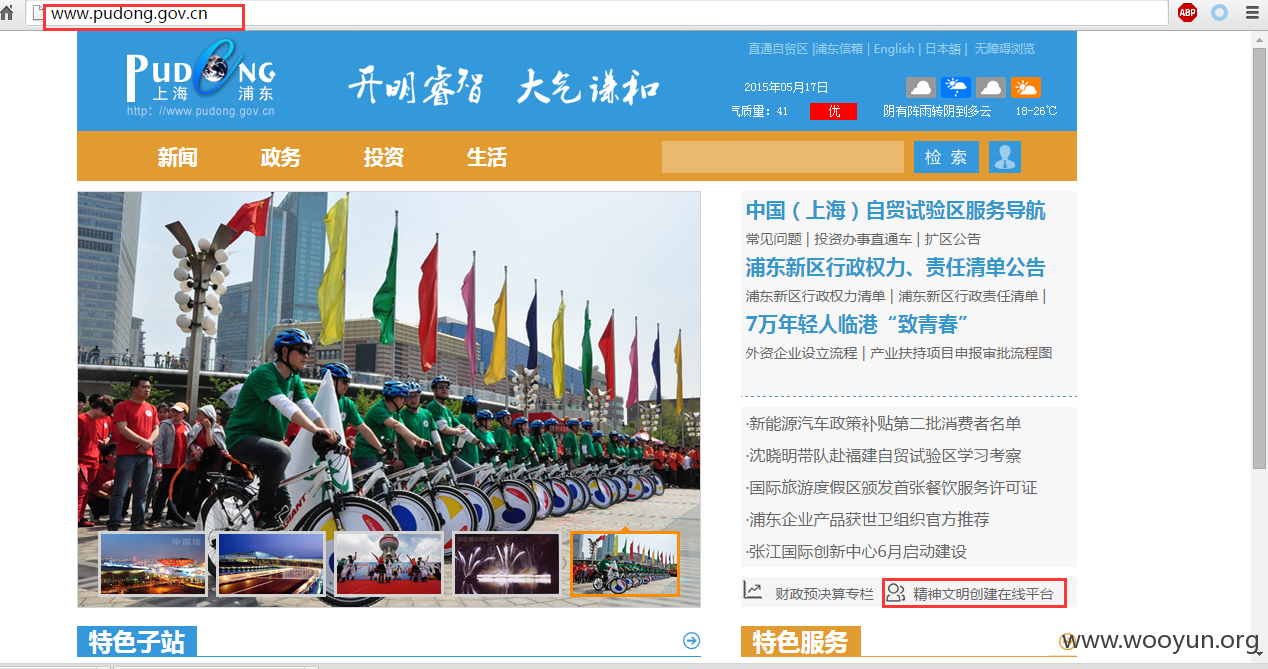Open news 沈晓明带队赴福建自贸试验区学习考察
The height and width of the screenshot is (669, 1268).
click(884, 456)
